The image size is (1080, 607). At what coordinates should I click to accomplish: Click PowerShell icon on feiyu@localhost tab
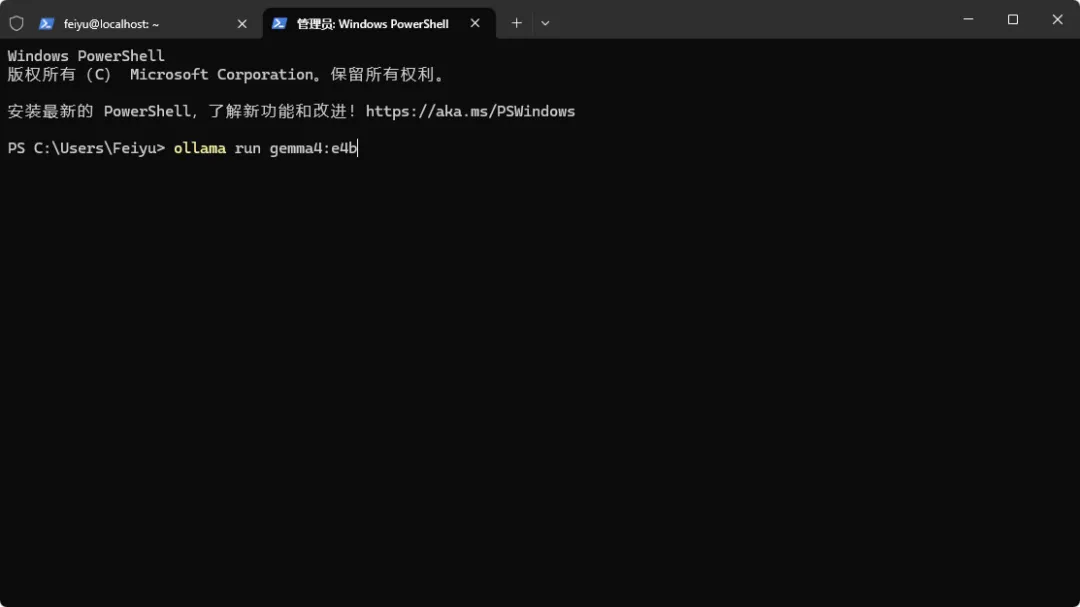click(46, 23)
